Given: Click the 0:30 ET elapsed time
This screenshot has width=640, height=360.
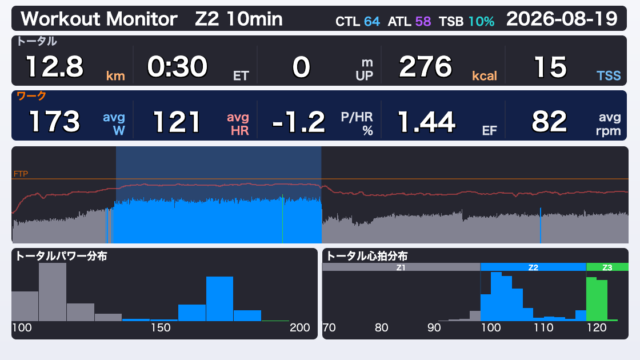Looking at the screenshot, I should [x=198, y=67].
